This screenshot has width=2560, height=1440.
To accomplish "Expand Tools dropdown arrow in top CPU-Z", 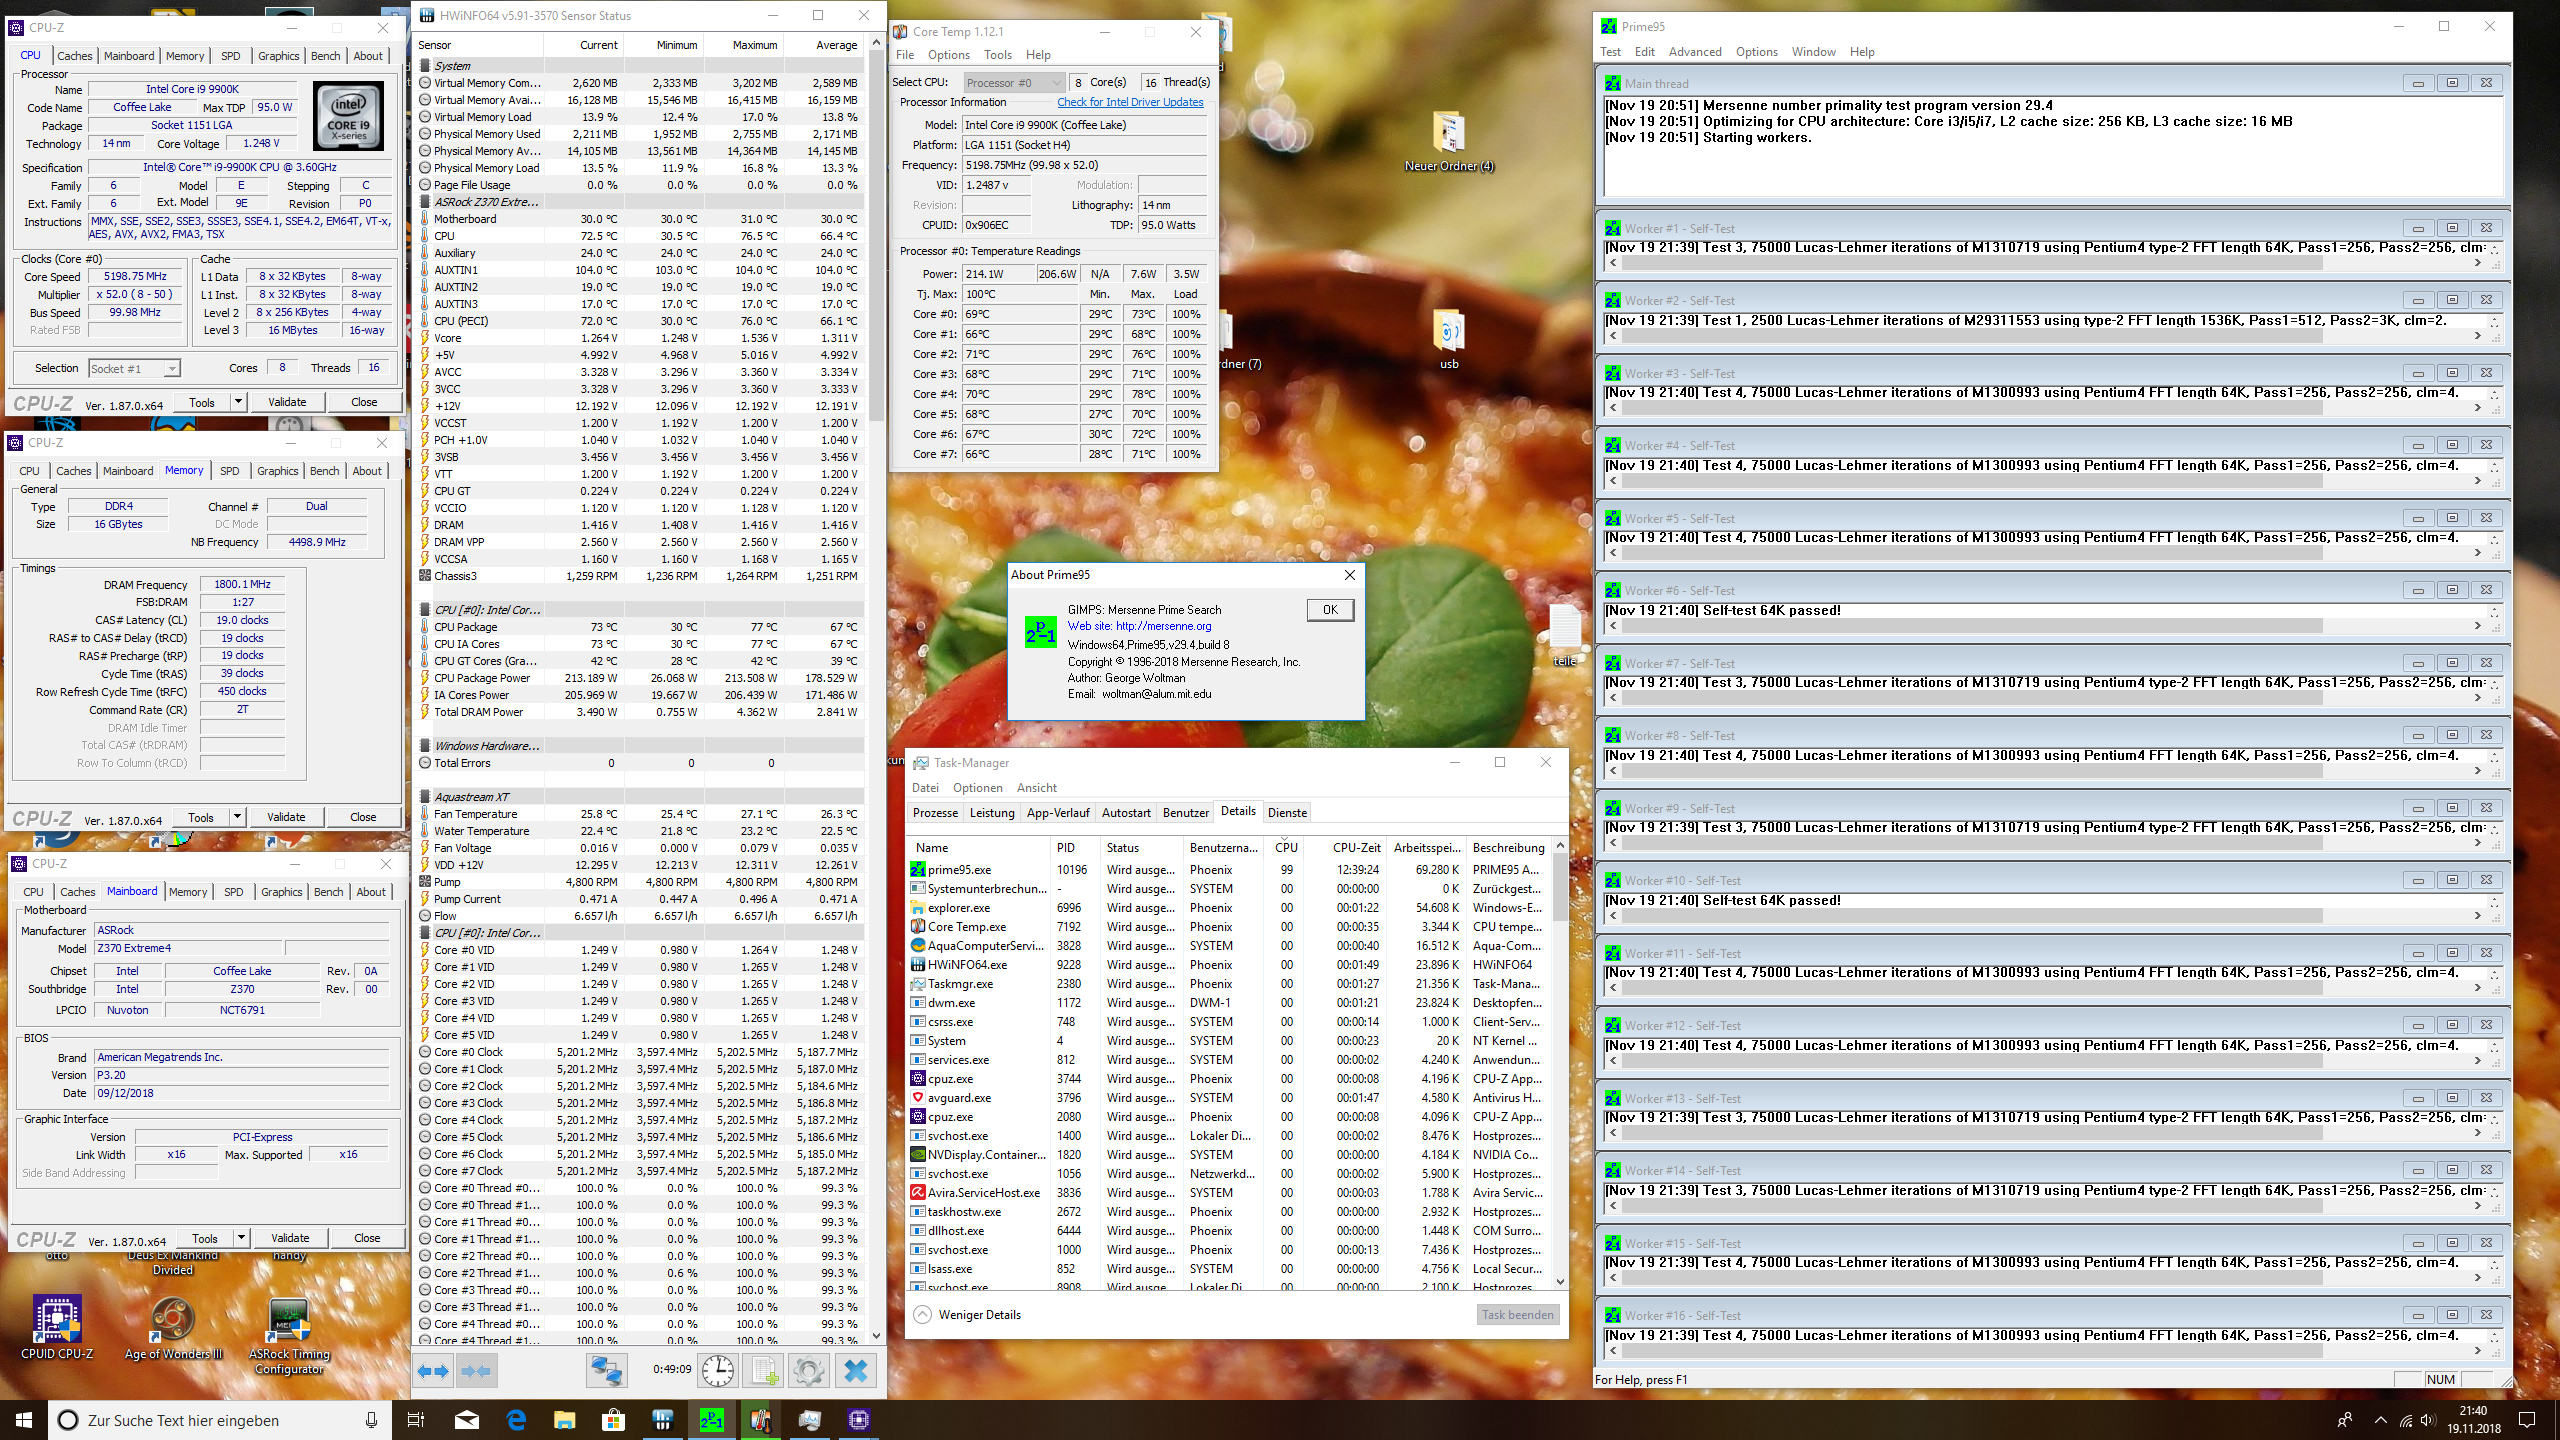I will point(238,402).
